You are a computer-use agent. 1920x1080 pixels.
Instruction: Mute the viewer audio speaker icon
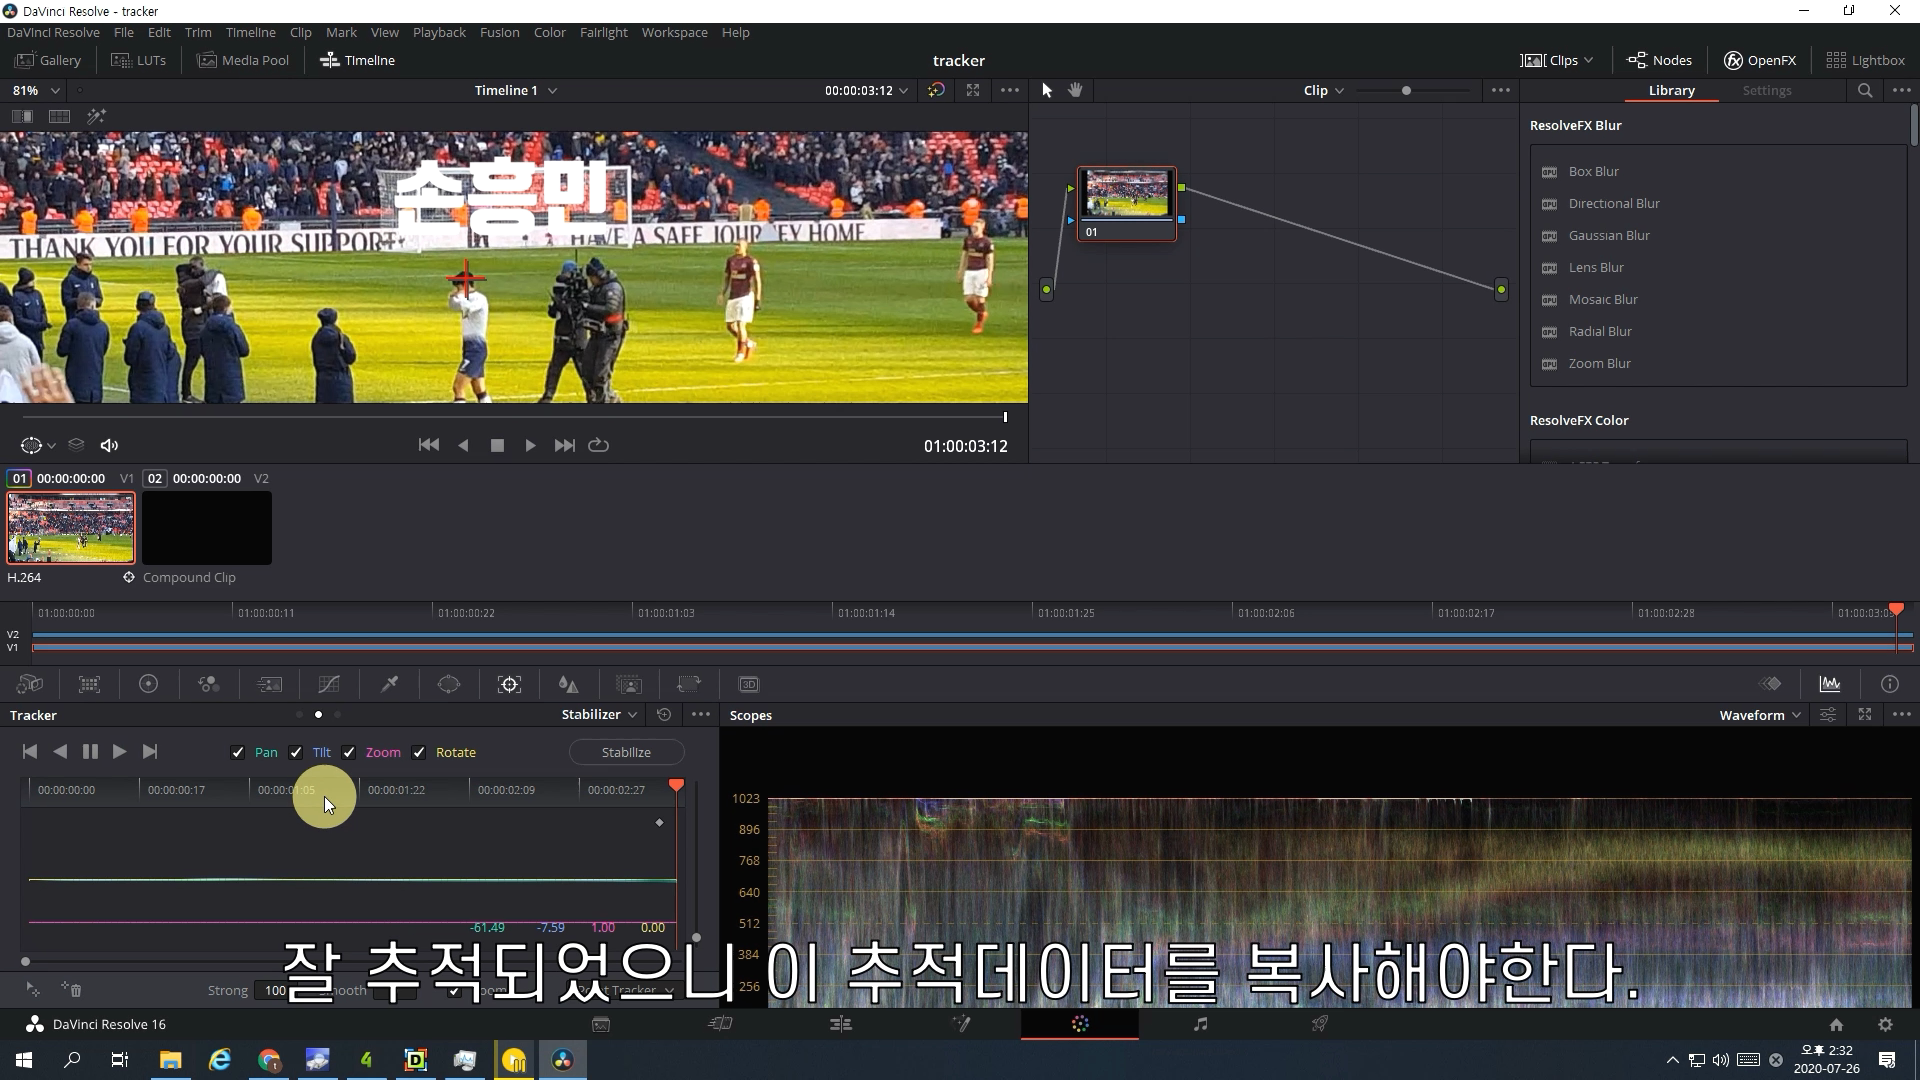[110, 445]
